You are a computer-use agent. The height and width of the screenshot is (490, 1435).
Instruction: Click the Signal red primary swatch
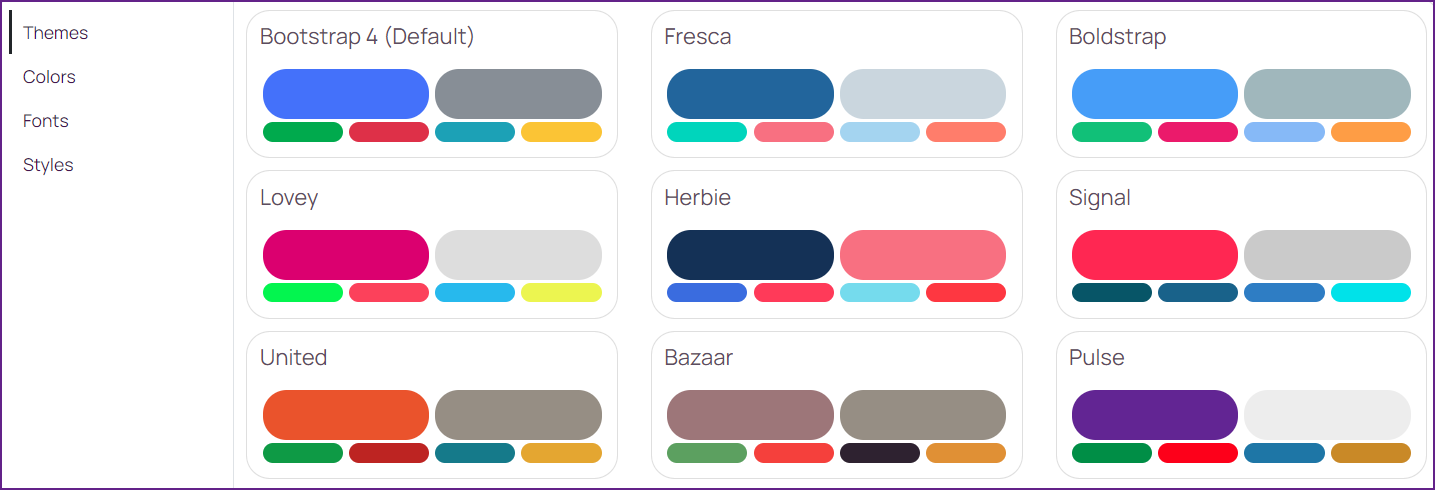[x=1155, y=255]
